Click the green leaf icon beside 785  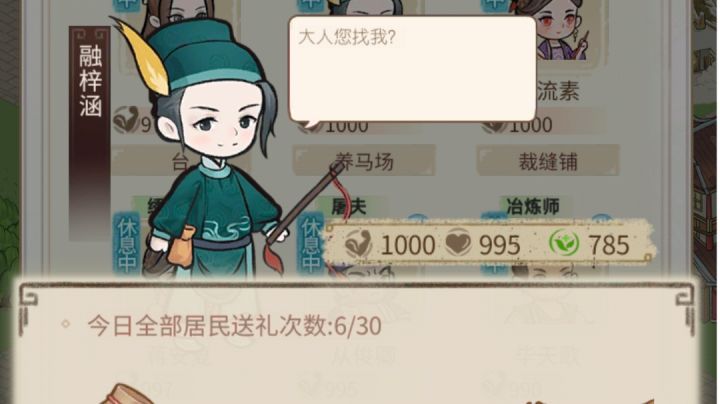point(564,243)
